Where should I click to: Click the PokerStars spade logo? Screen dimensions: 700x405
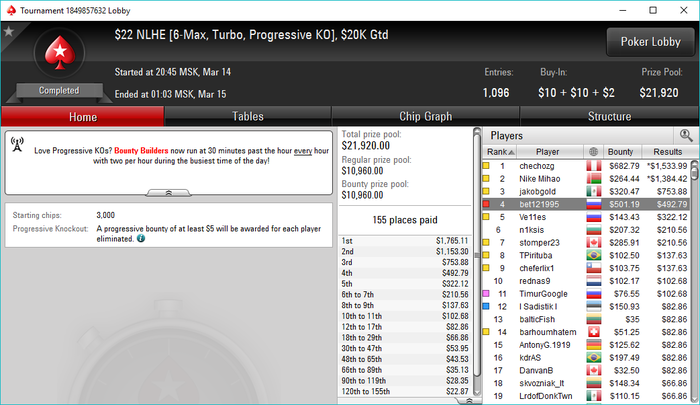pyautogui.click(x=59, y=53)
